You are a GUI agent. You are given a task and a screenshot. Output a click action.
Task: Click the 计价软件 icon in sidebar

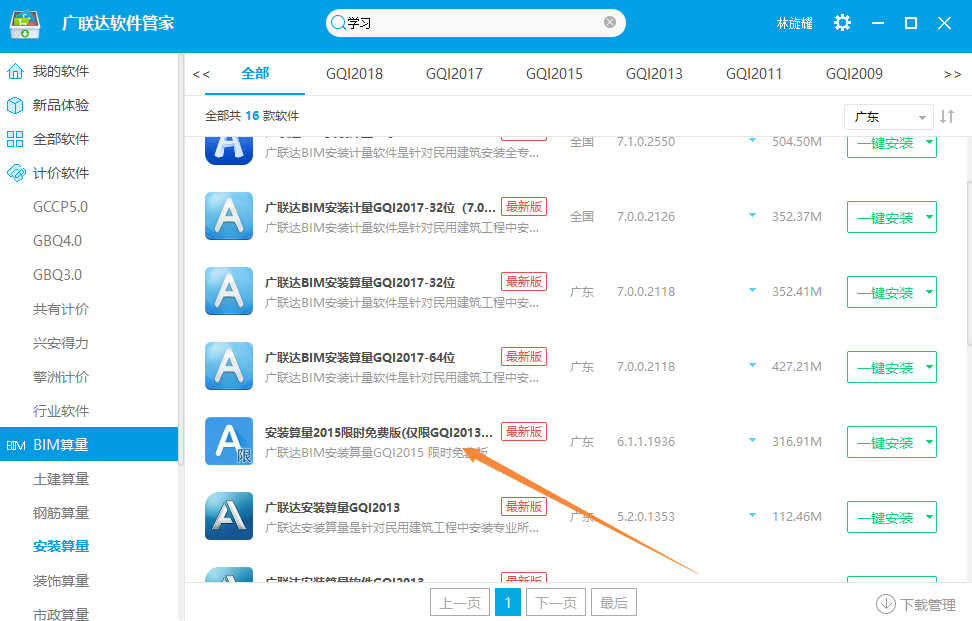point(15,173)
